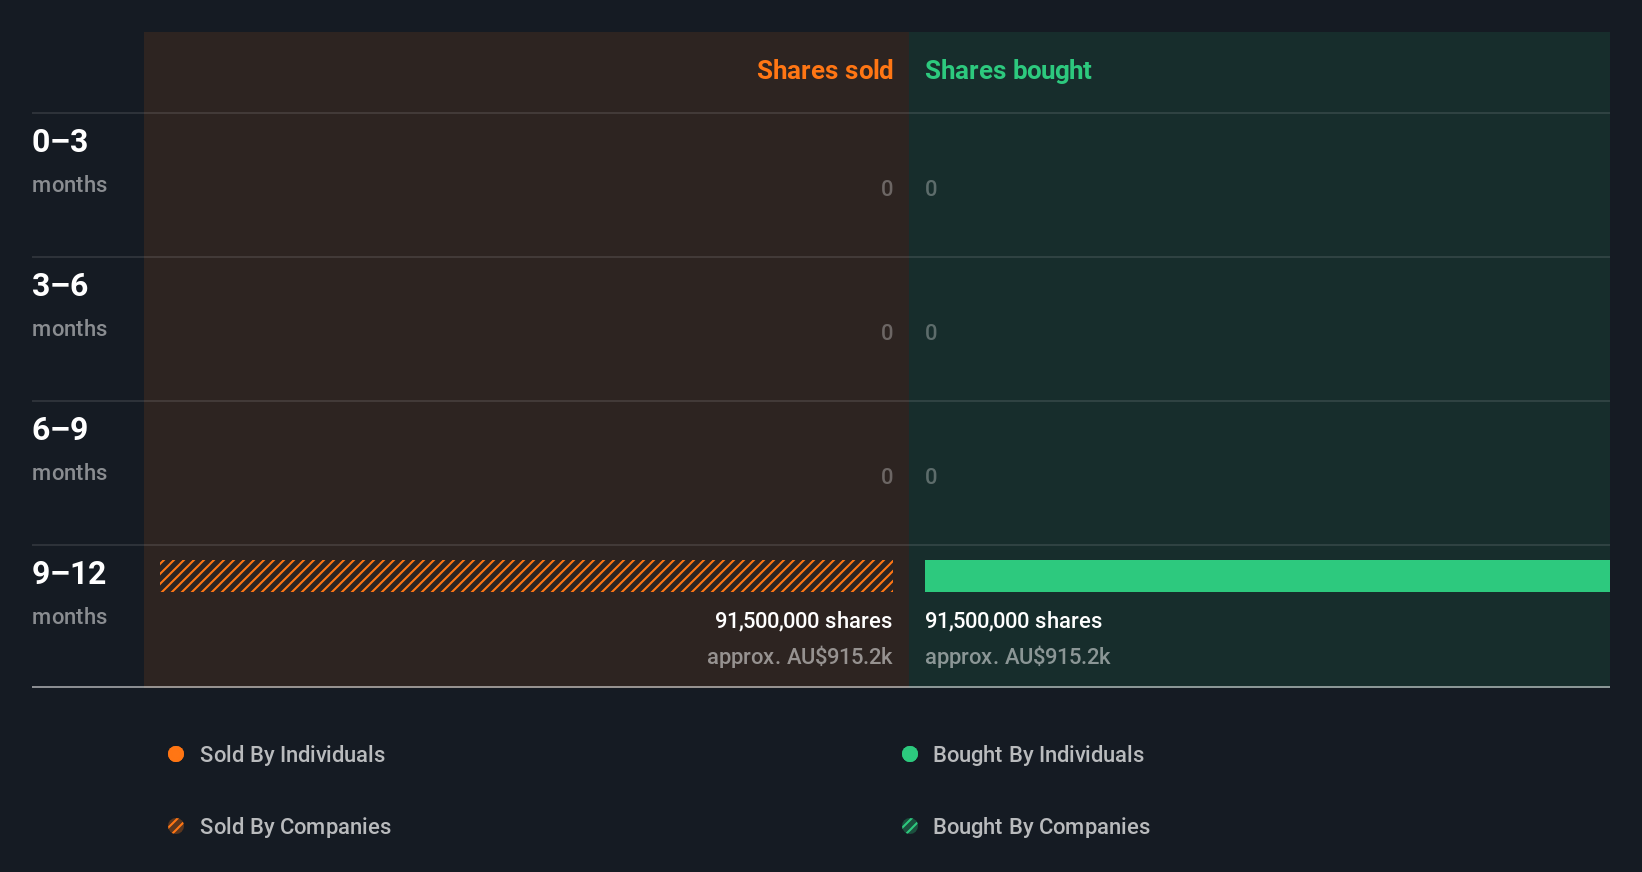Click the solid green 9–12 months bought bar

coord(1267,576)
